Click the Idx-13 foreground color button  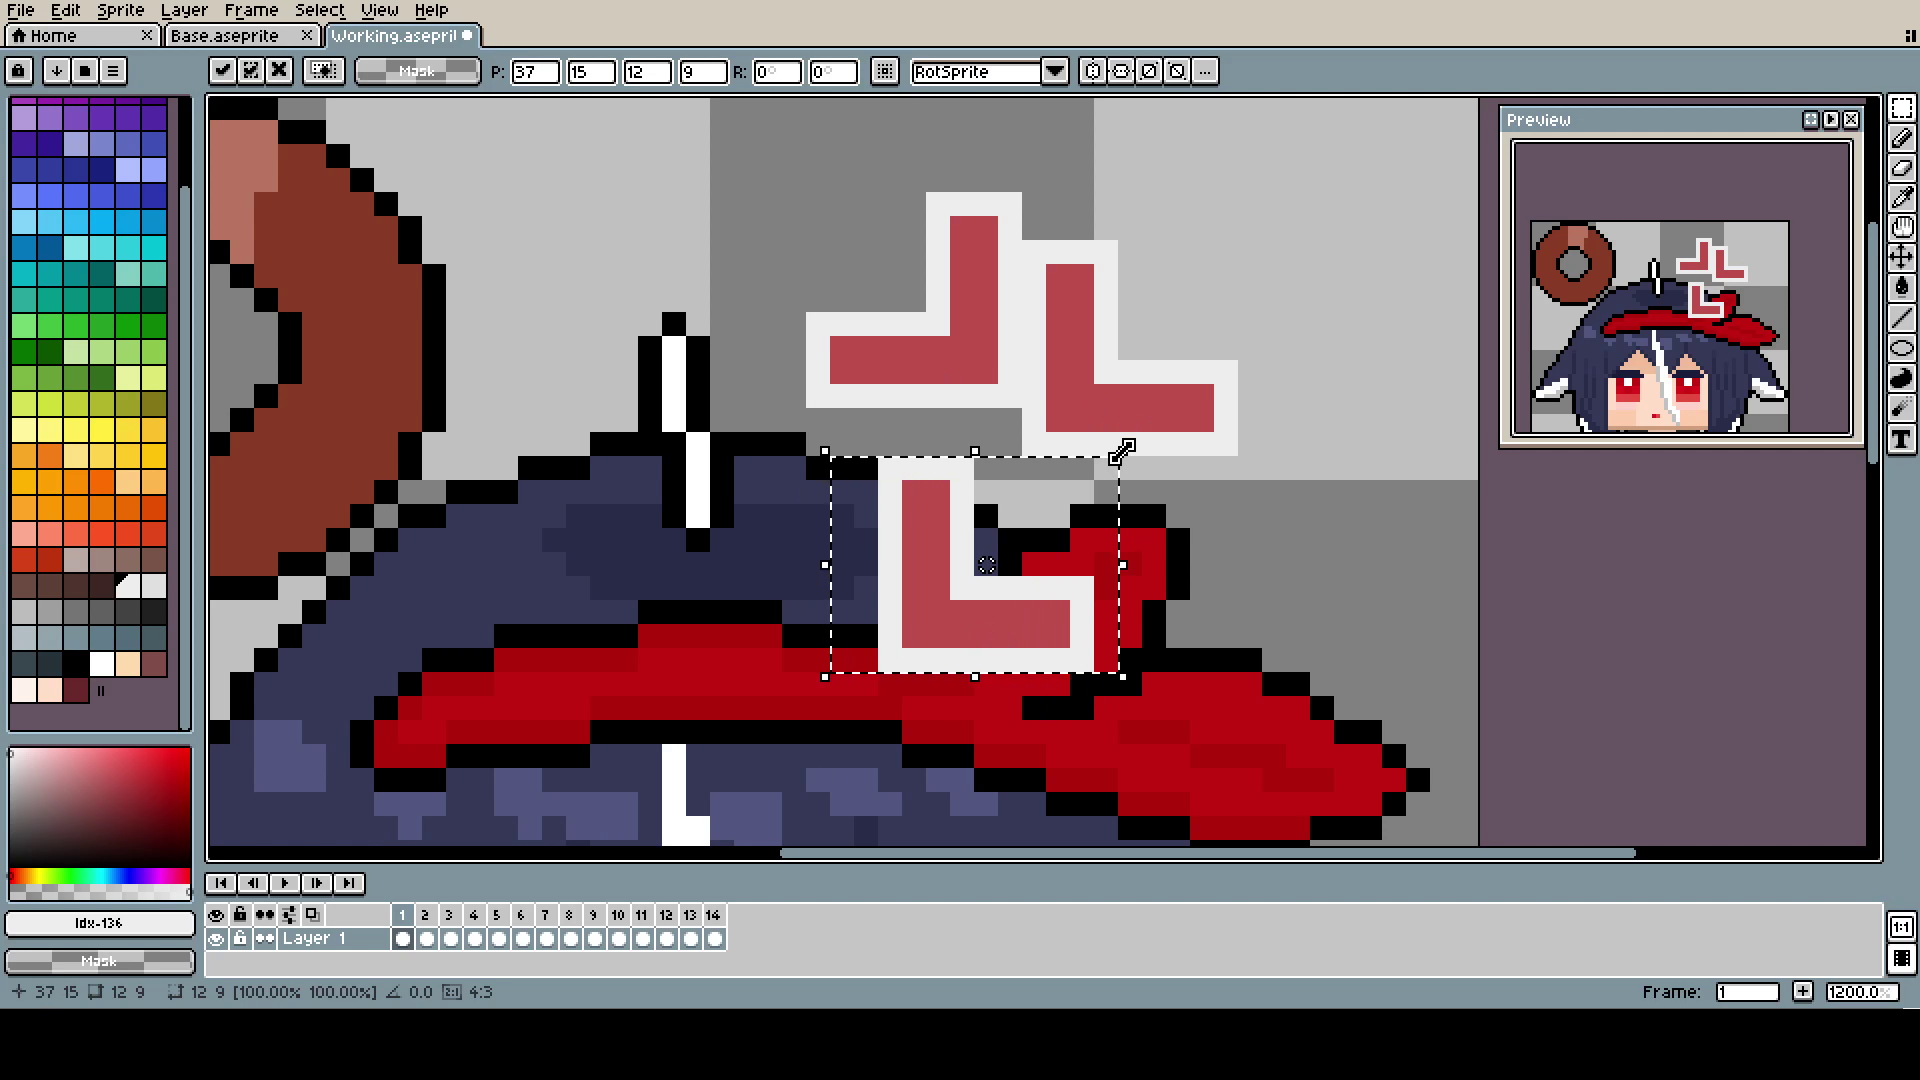click(x=99, y=923)
